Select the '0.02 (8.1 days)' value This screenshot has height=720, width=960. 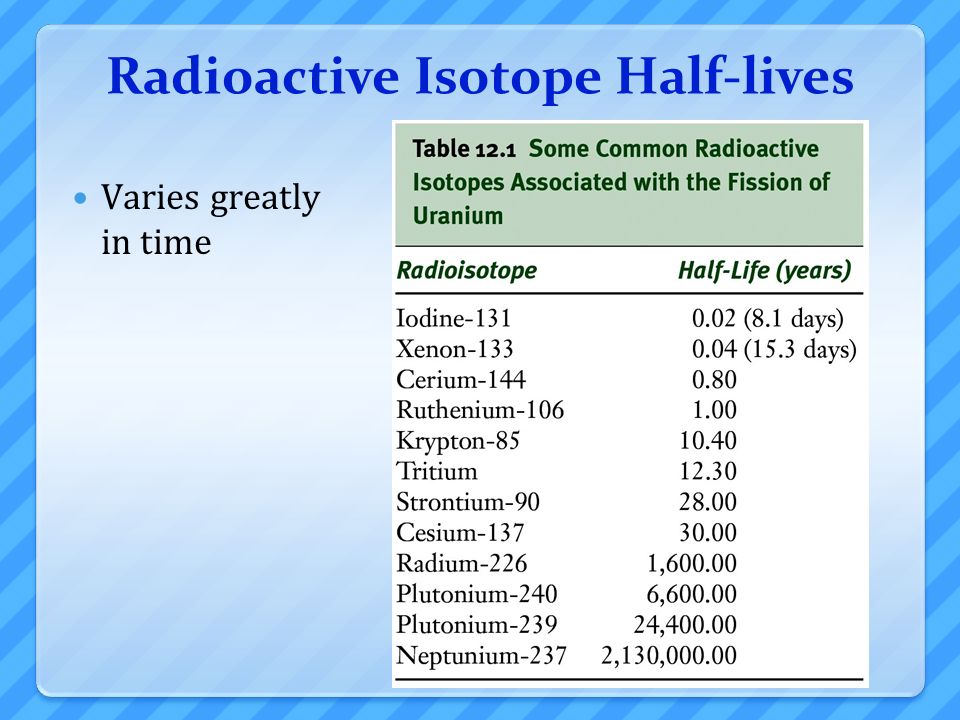[768, 319]
